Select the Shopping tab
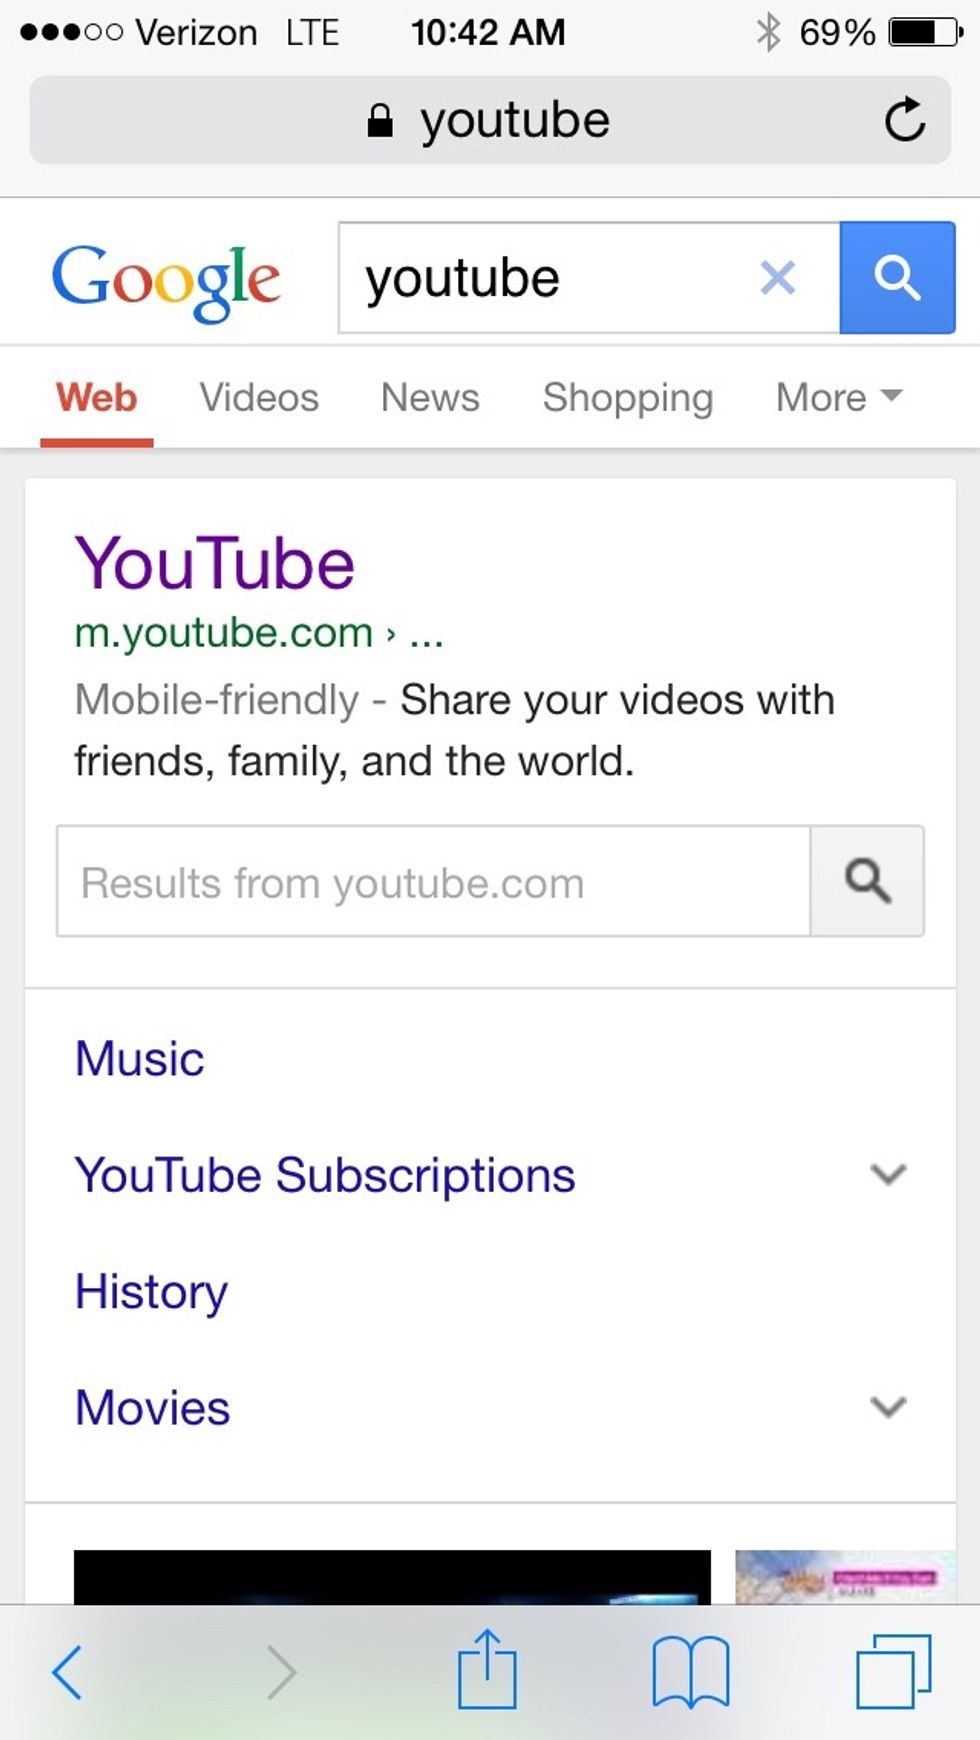 (x=628, y=397)
